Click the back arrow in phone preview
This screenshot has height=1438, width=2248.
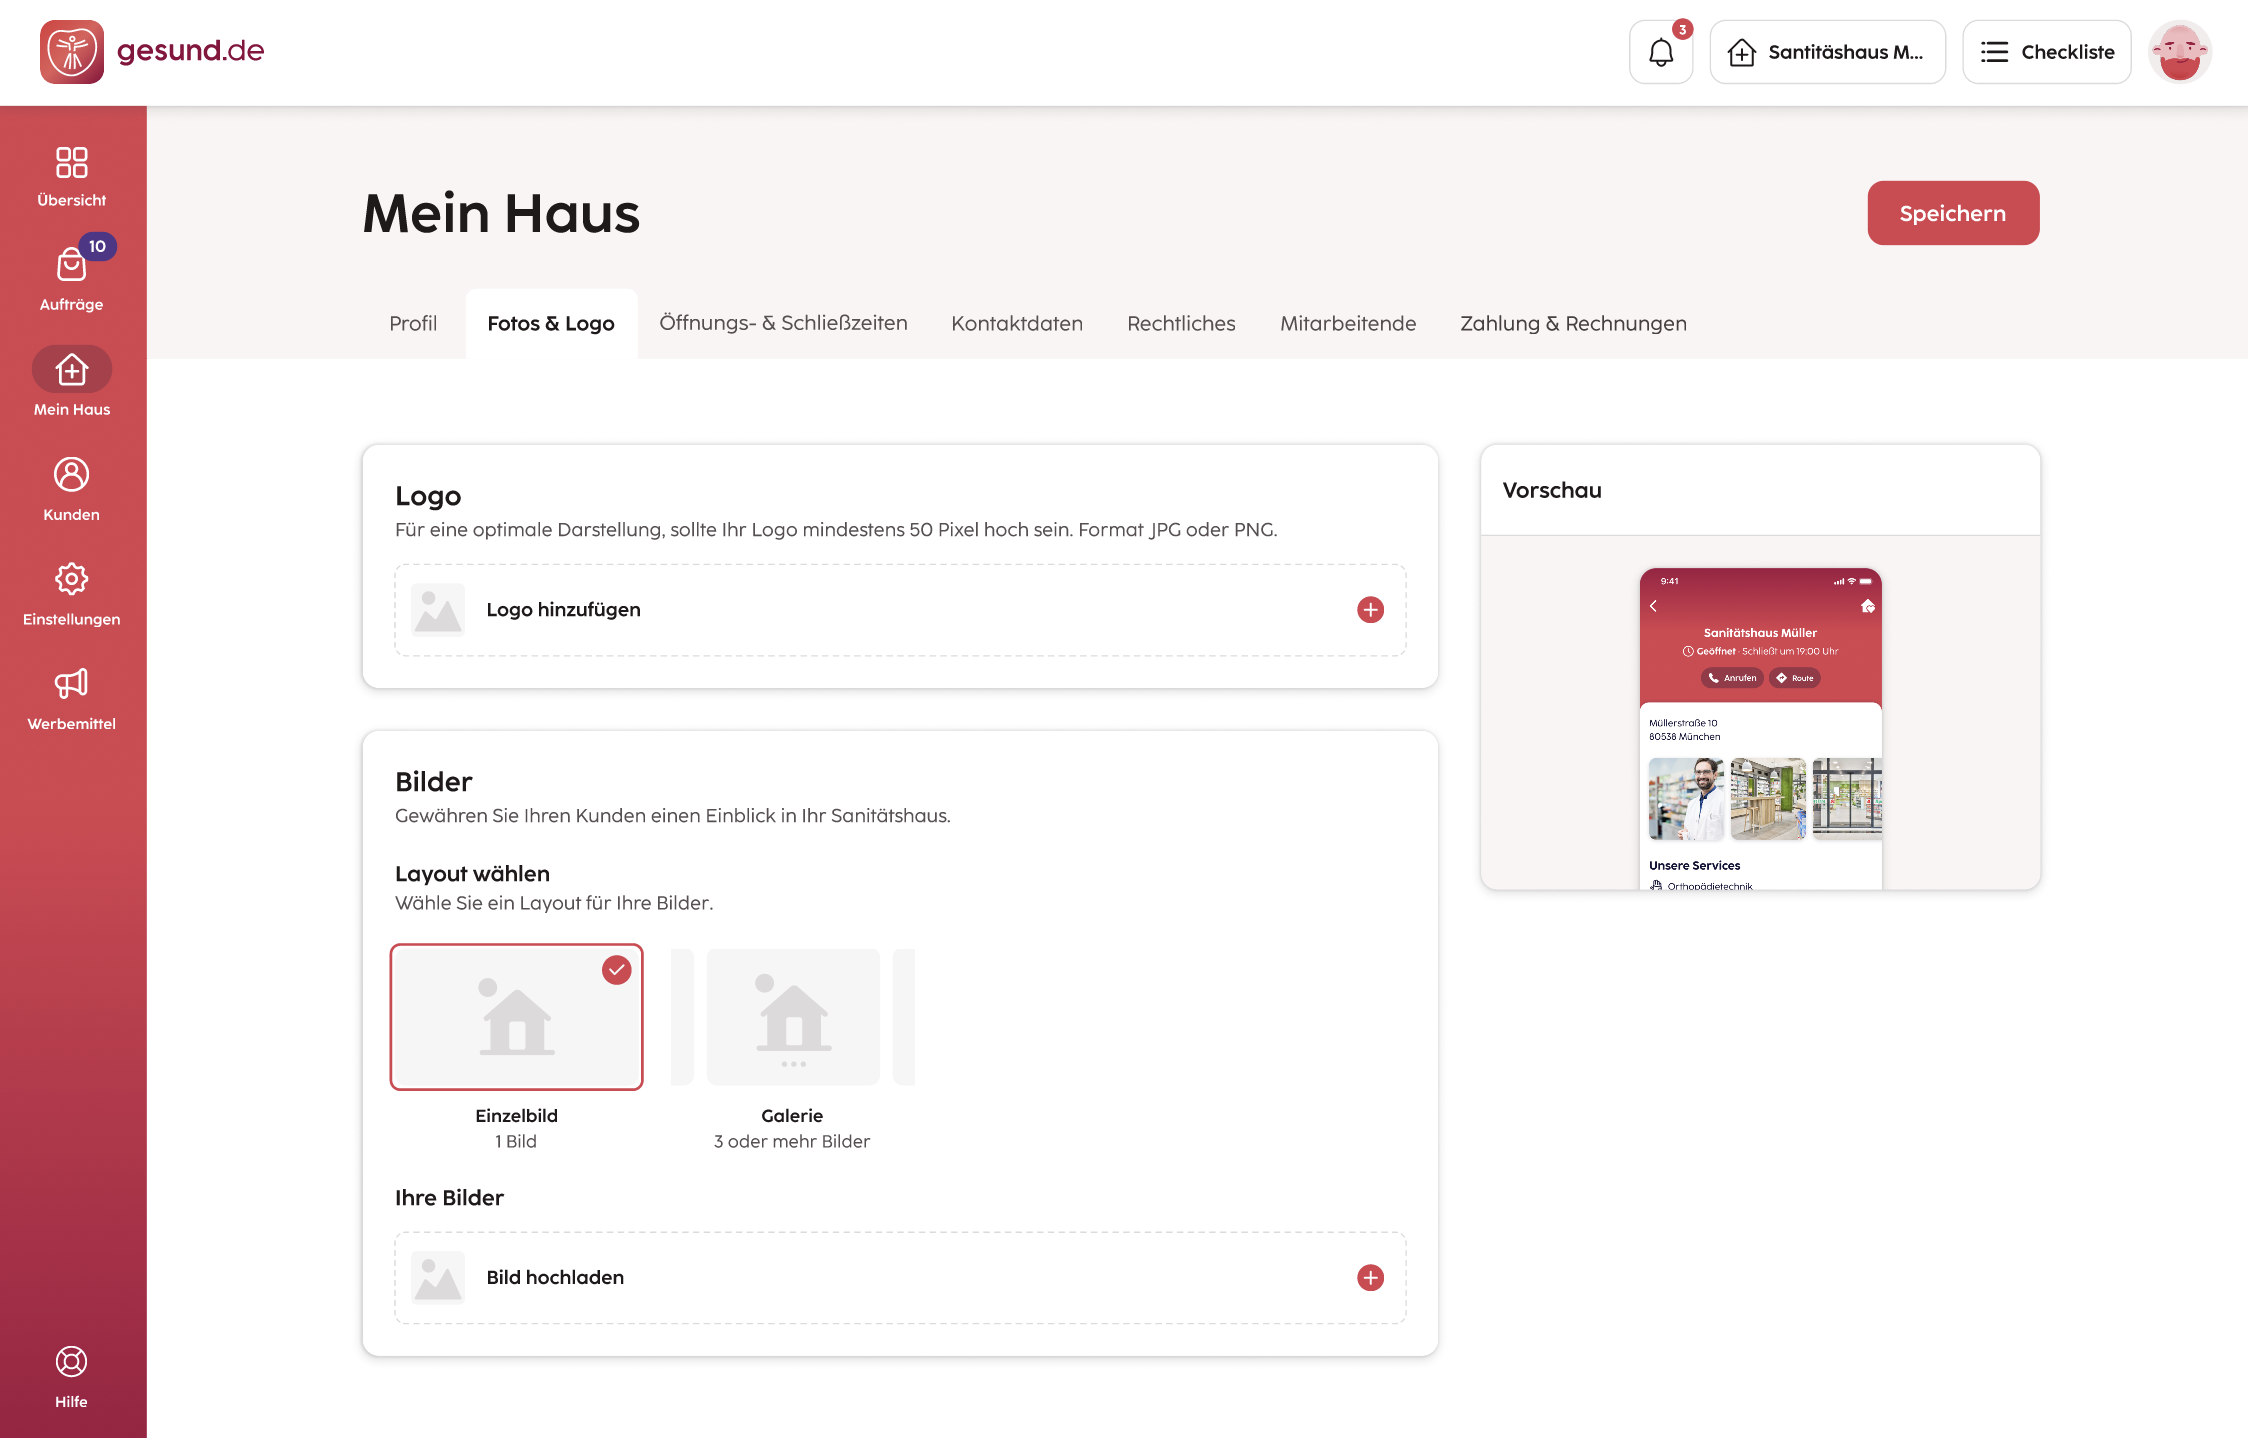[1654, 606]
